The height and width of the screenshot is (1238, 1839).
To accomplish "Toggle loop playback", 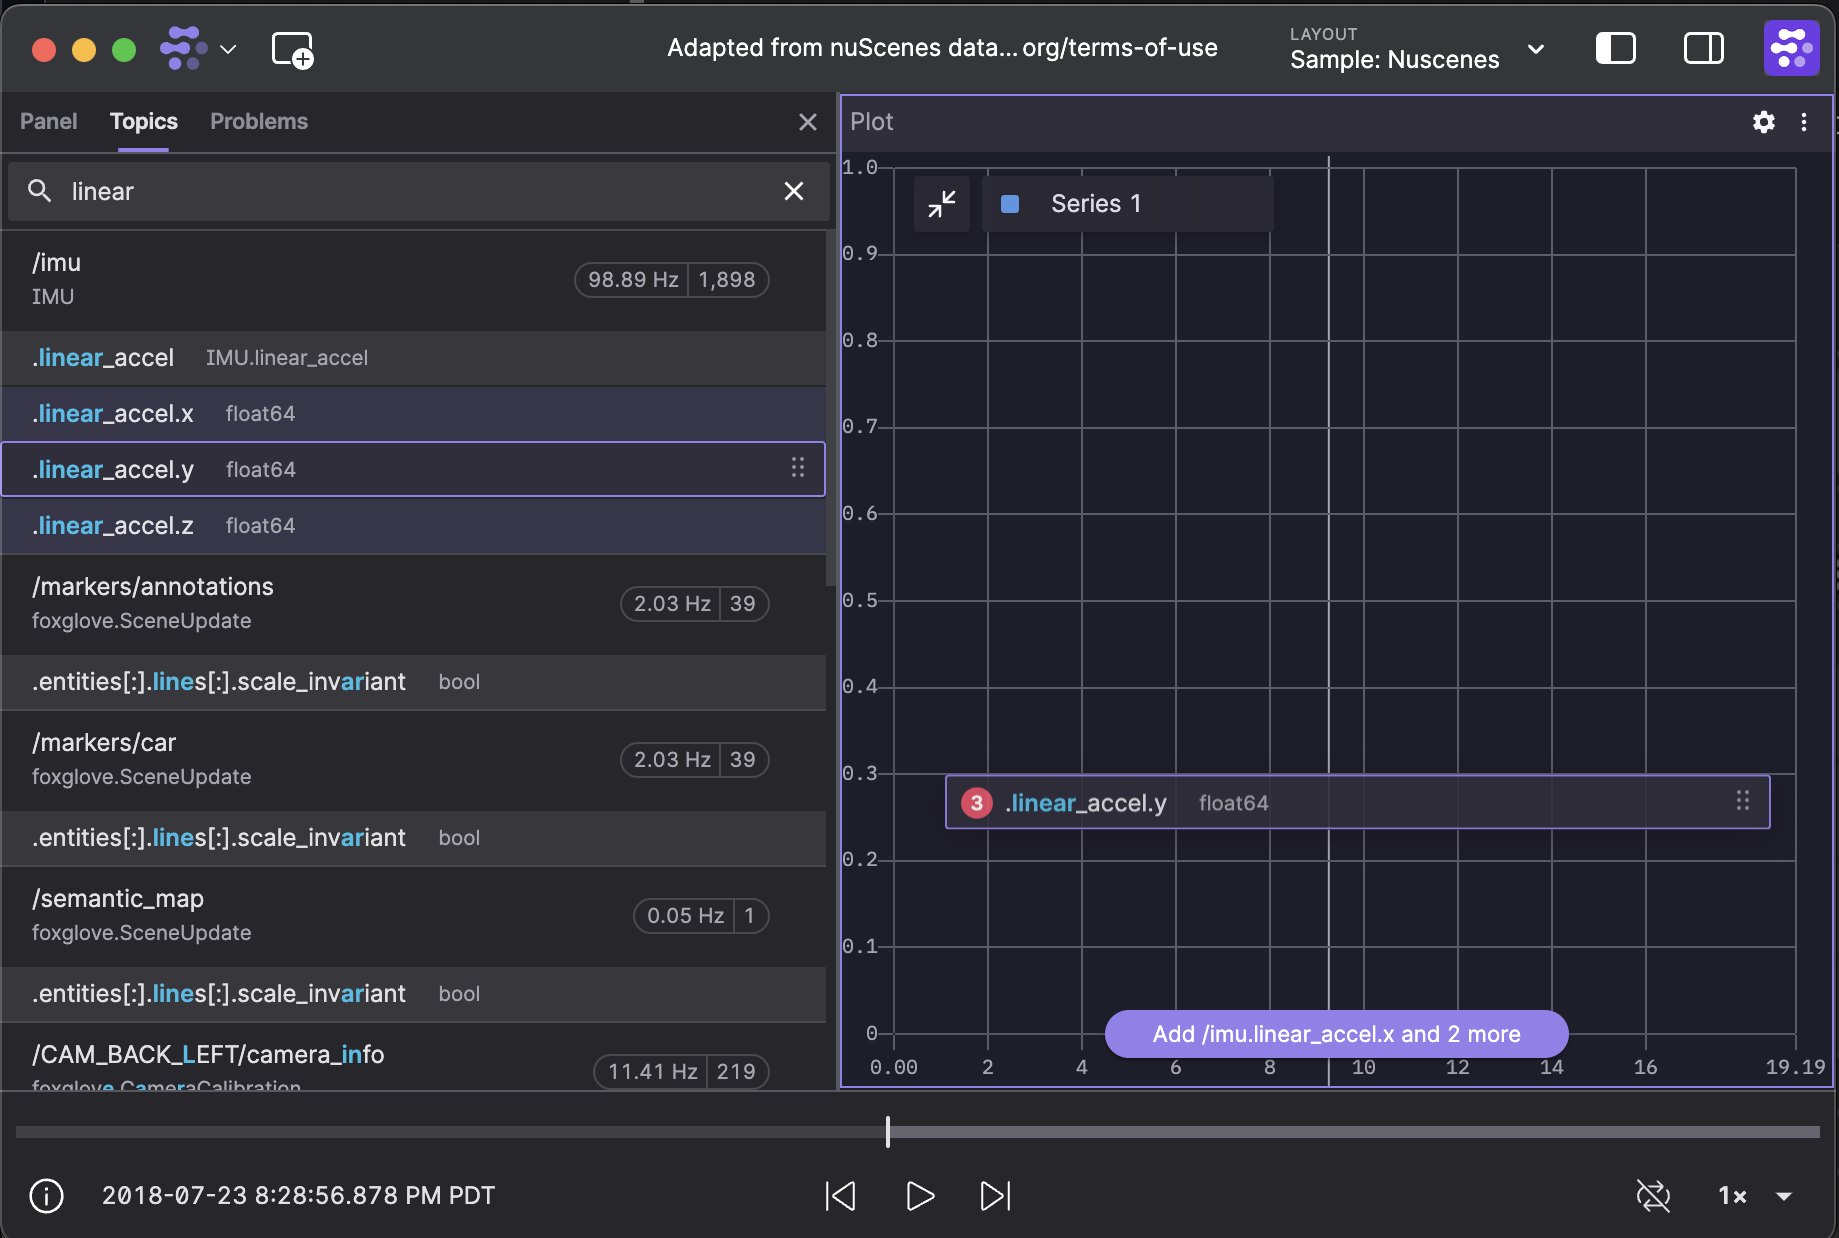I will click(x=1653, y=1196).
